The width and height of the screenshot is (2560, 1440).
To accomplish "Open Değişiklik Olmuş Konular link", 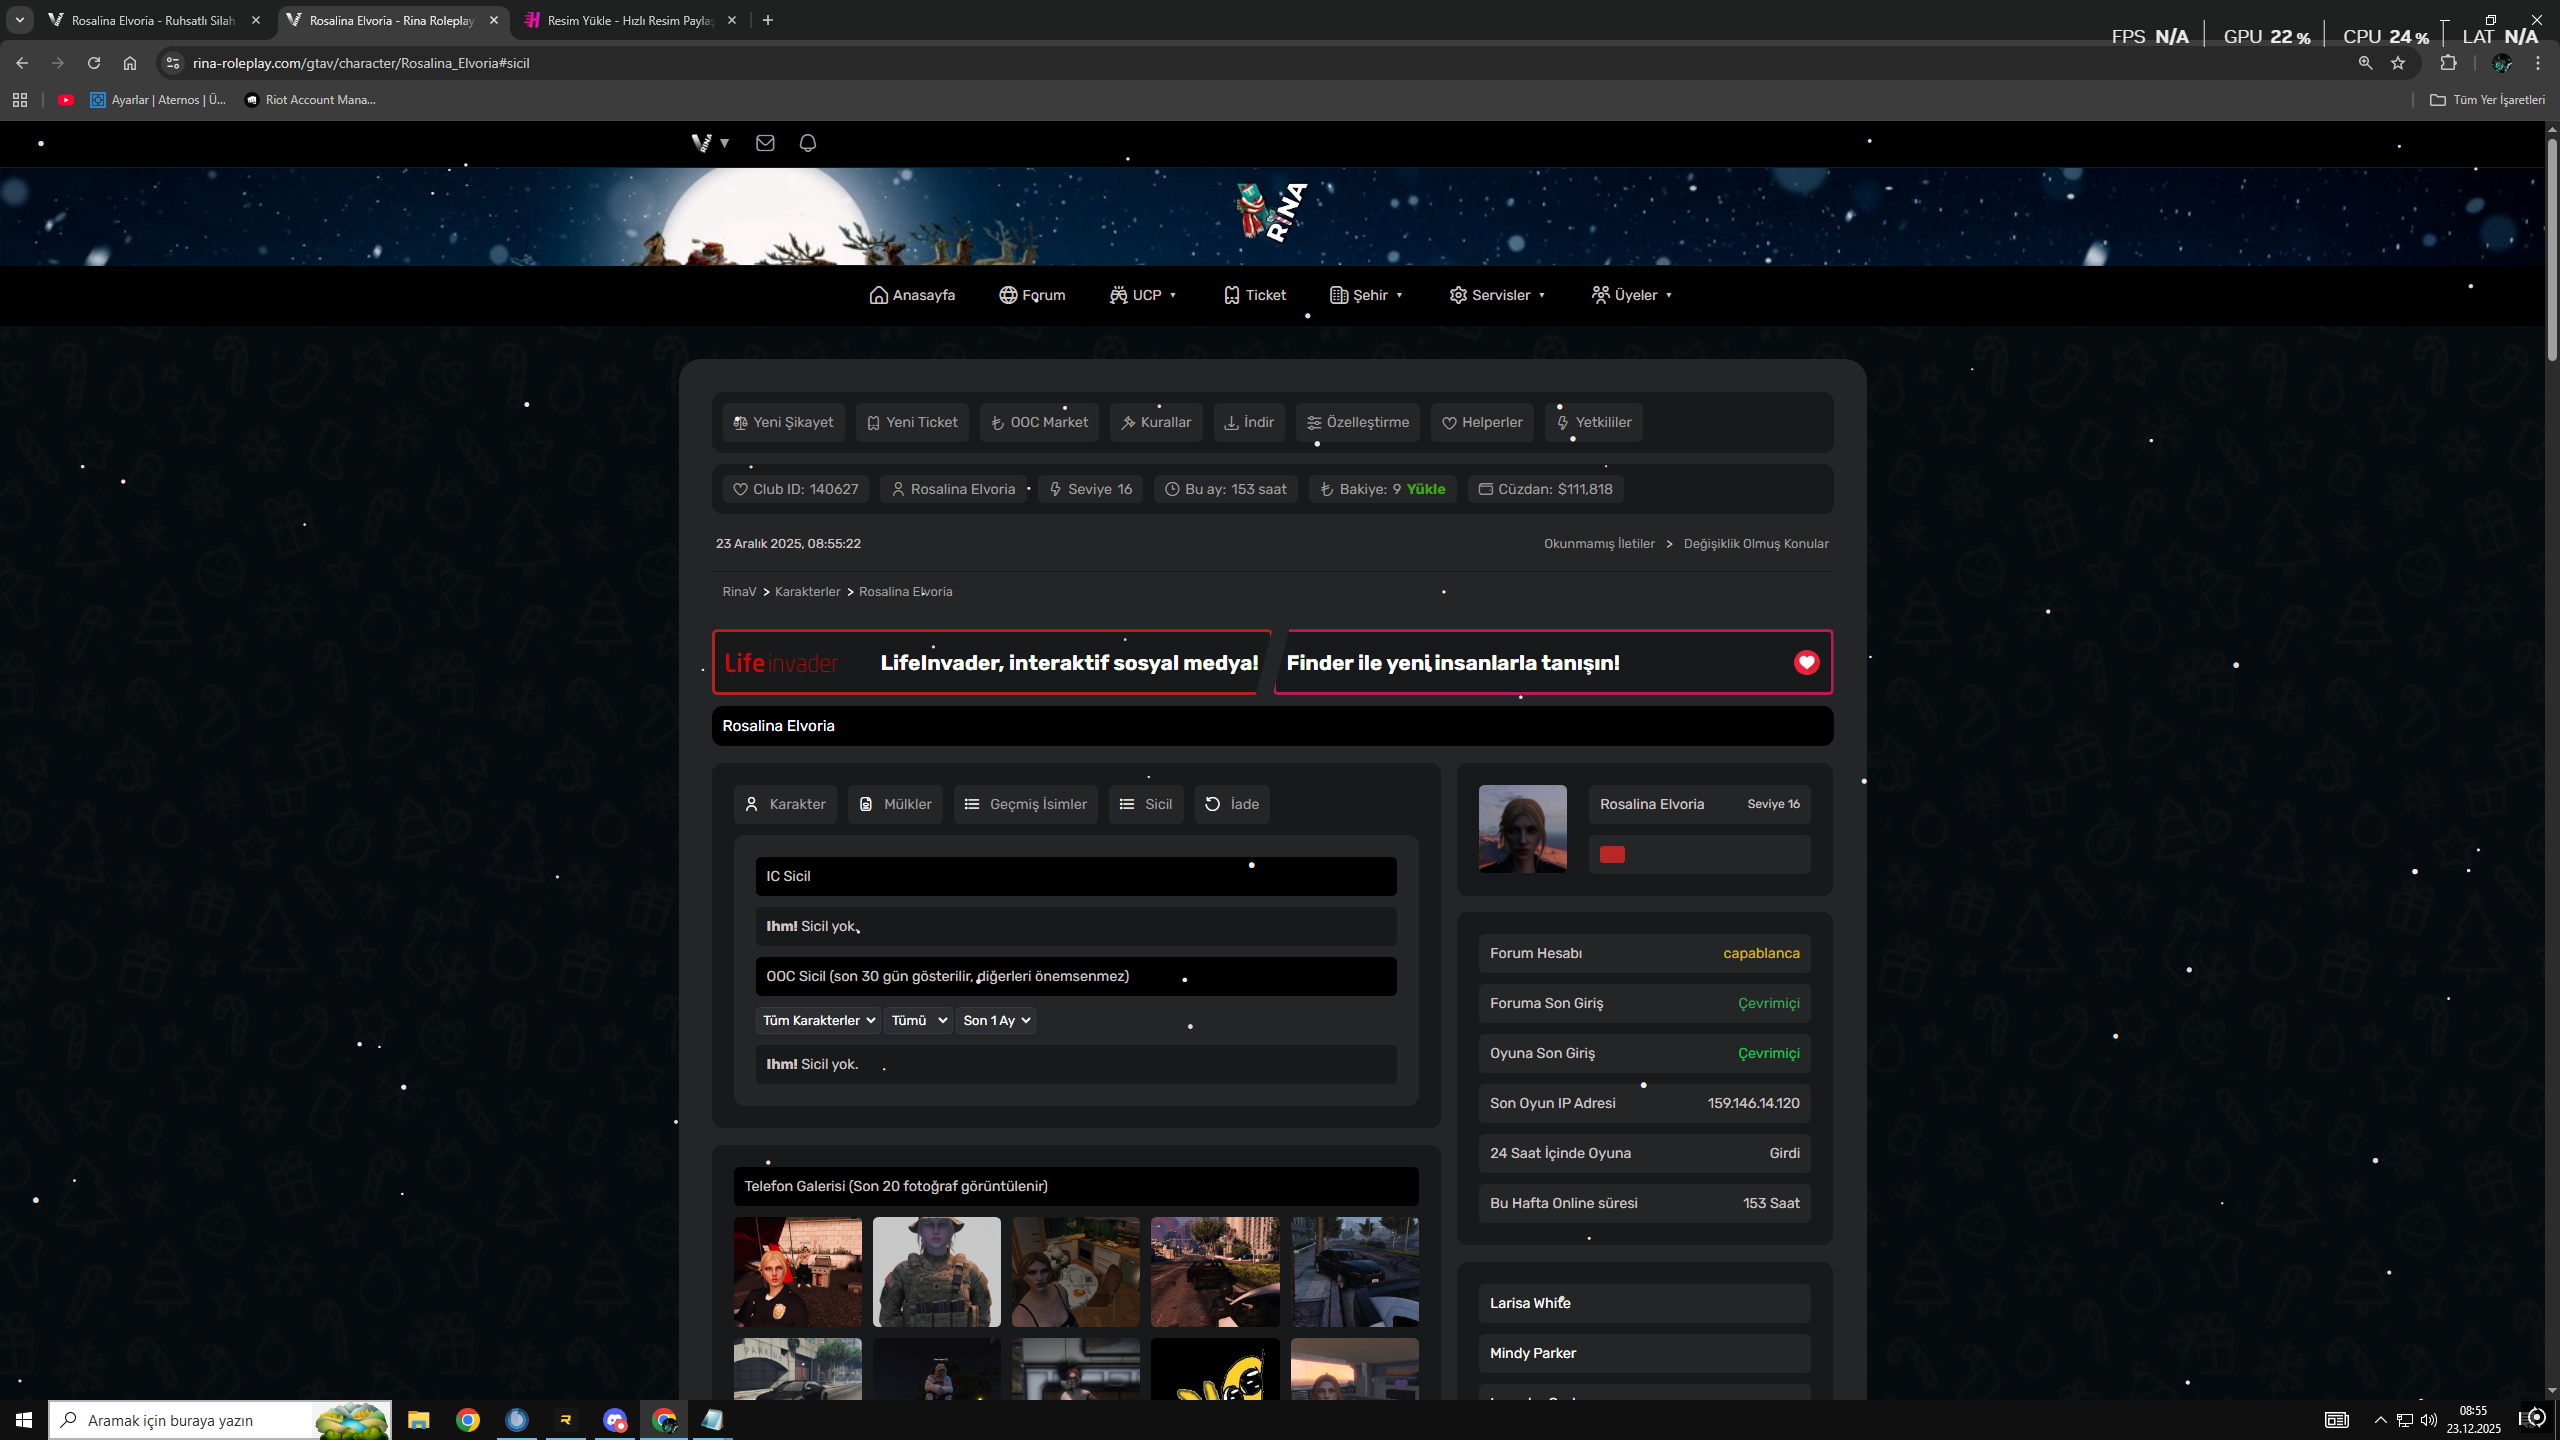I will click(1756, 544).
